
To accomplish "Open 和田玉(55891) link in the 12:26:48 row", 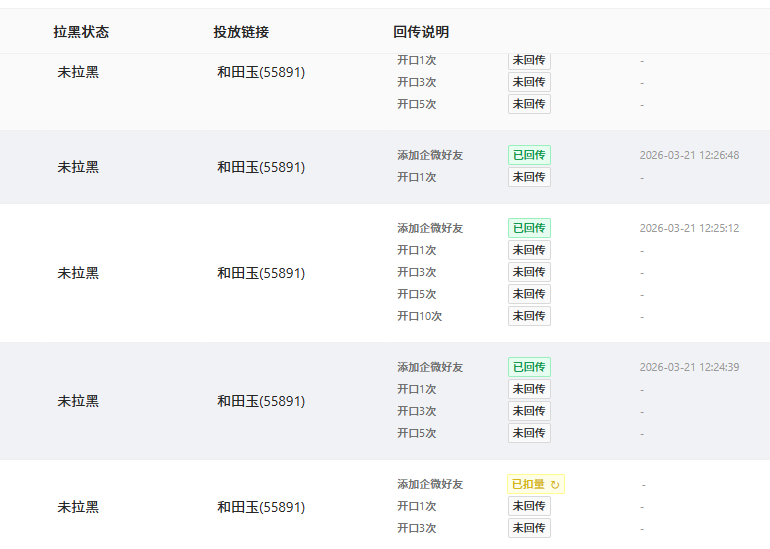I will tap(261, 167).
